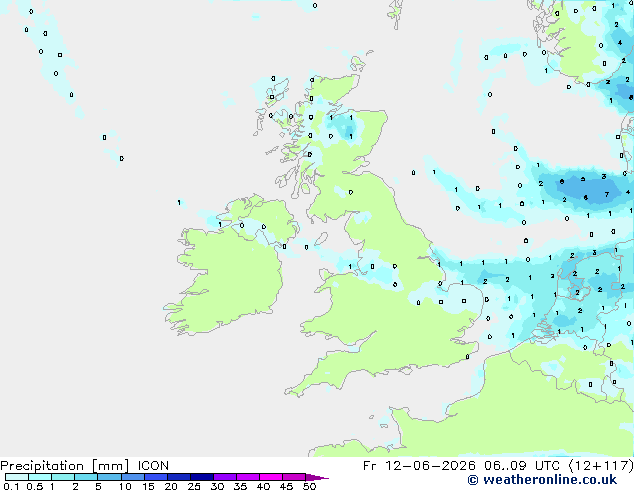Click the '(12+117)' forecast run label

click(x=601, y=466)
